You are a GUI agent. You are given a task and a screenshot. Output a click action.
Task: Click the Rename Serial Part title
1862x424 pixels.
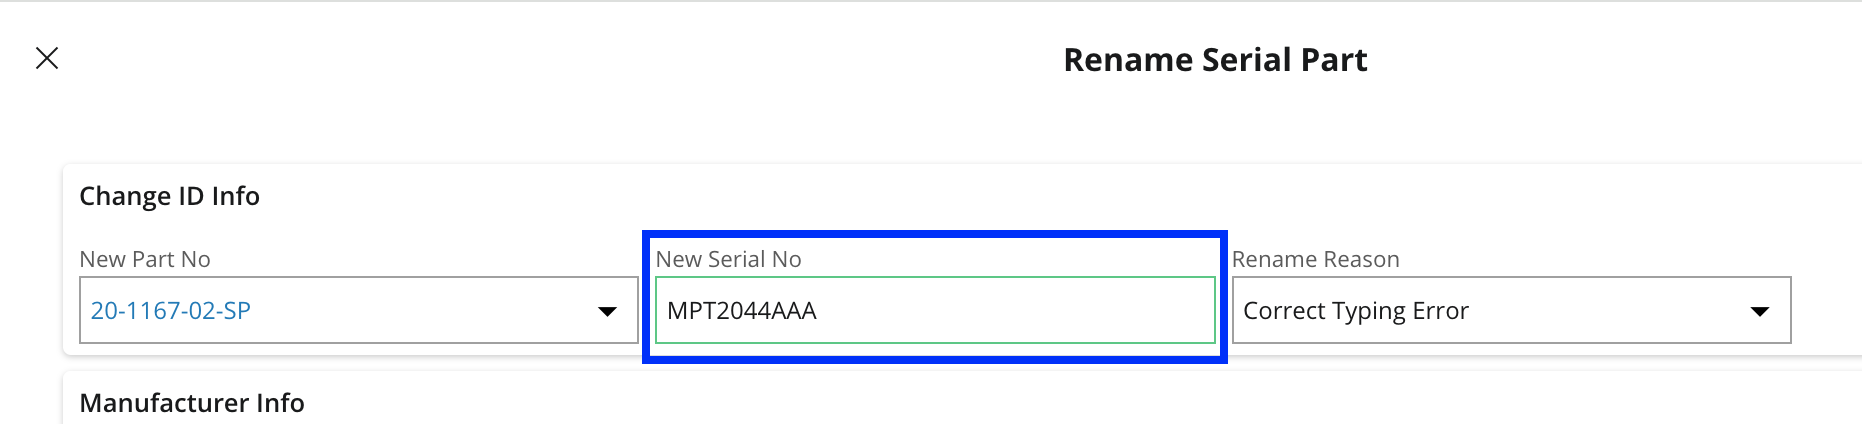[1215, 60]
